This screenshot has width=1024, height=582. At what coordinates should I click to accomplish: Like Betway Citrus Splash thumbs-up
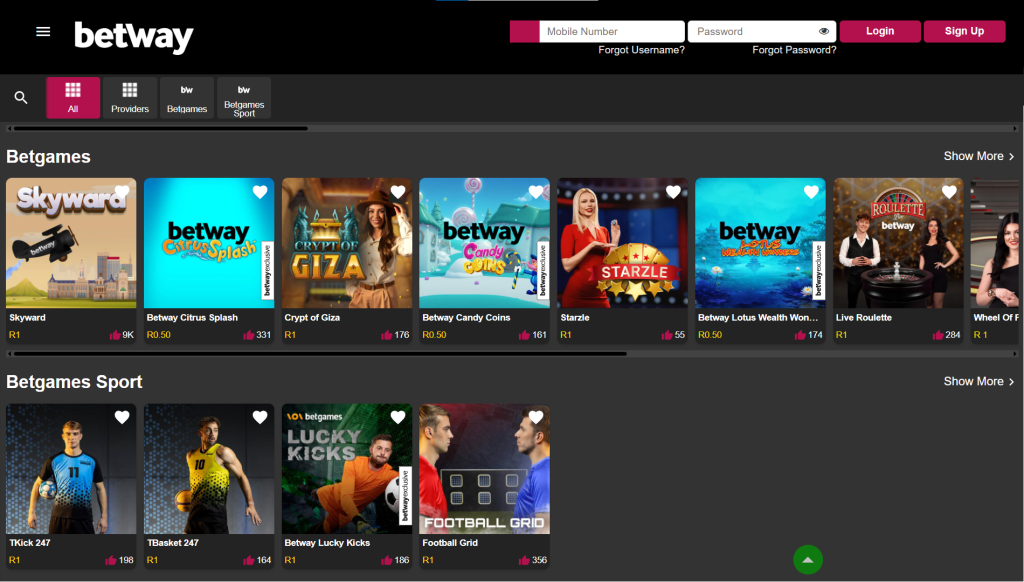click(x=248, y=335)
